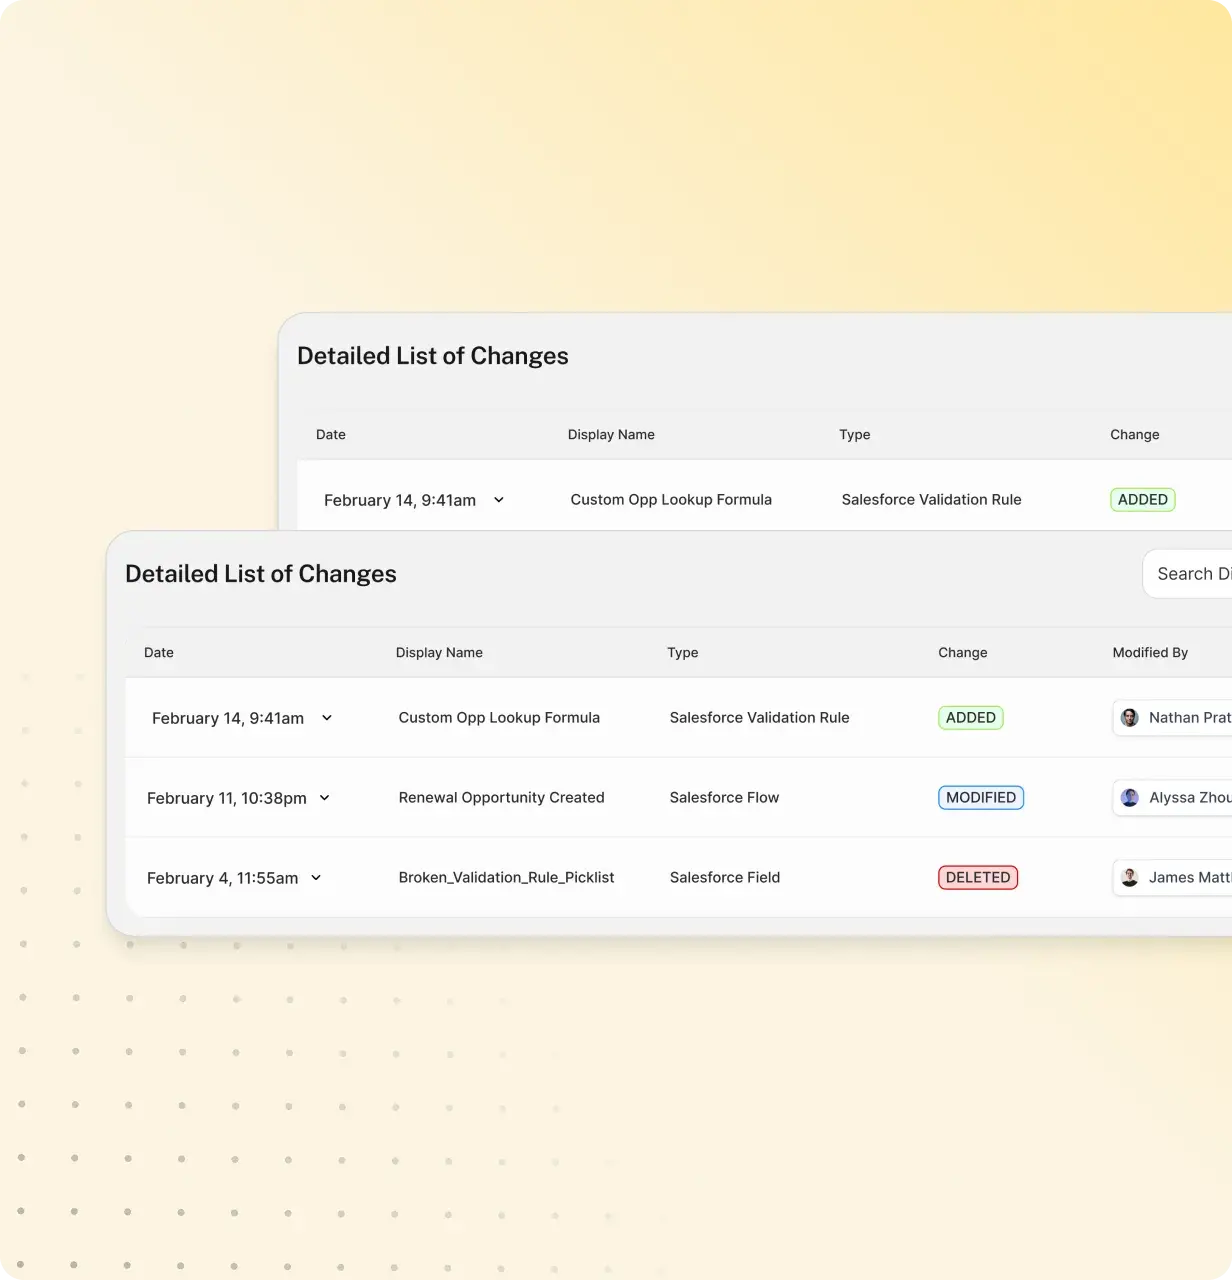Open Custom Opp Lookup Formula in front panel
The width and height of the screenshot is (1232, 1280).
pos(499,718)
